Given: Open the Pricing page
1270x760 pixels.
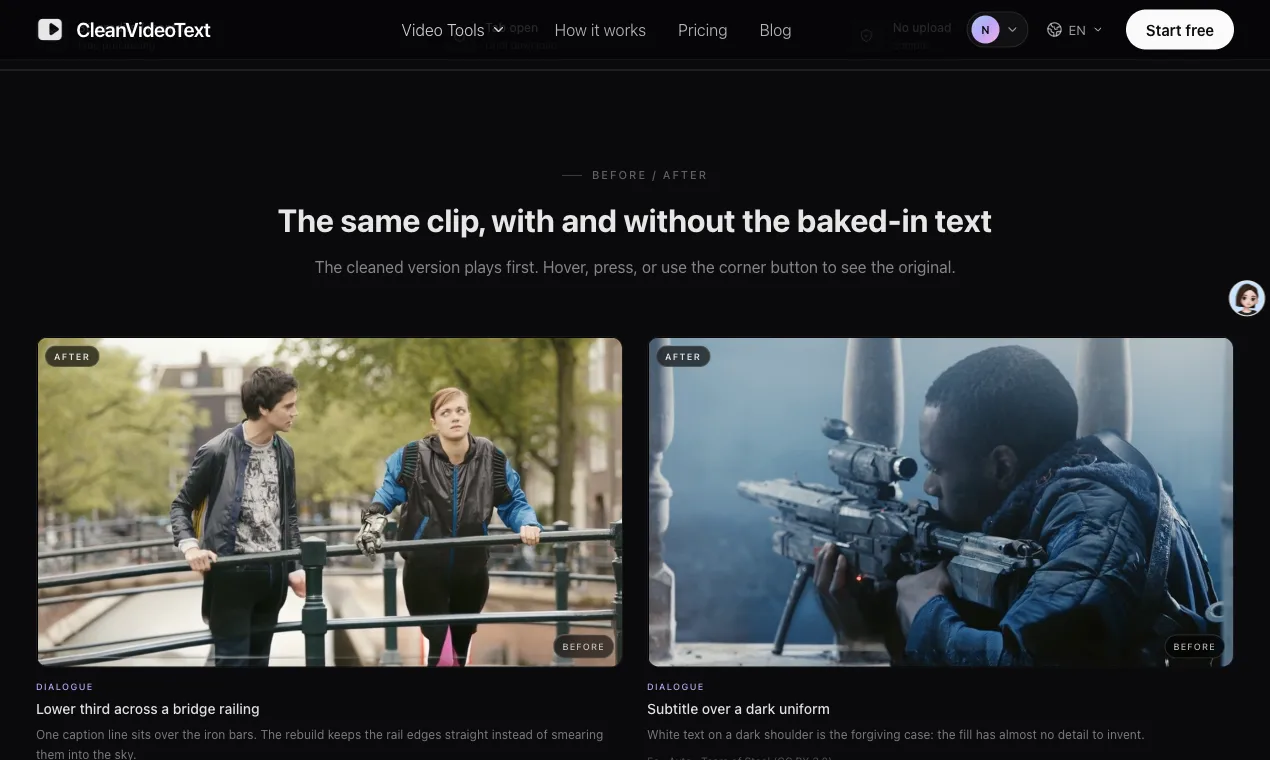Looking at the screenshot, I should click(702, 30).
